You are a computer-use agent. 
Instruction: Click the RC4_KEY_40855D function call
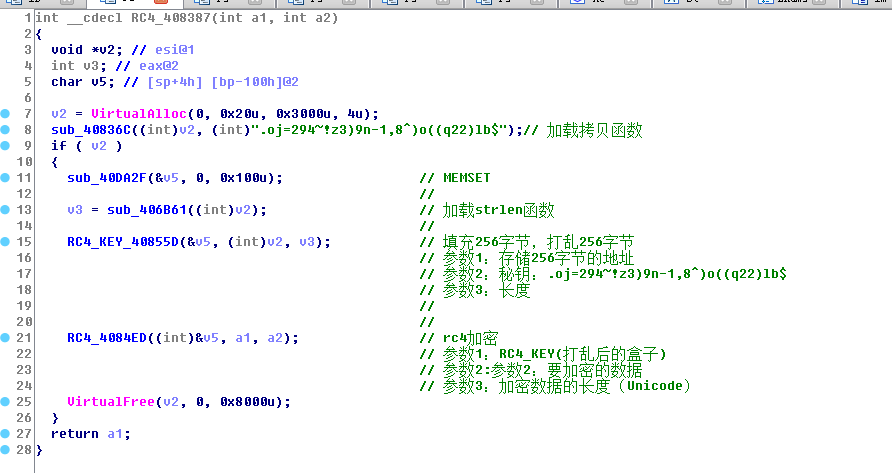123,241
